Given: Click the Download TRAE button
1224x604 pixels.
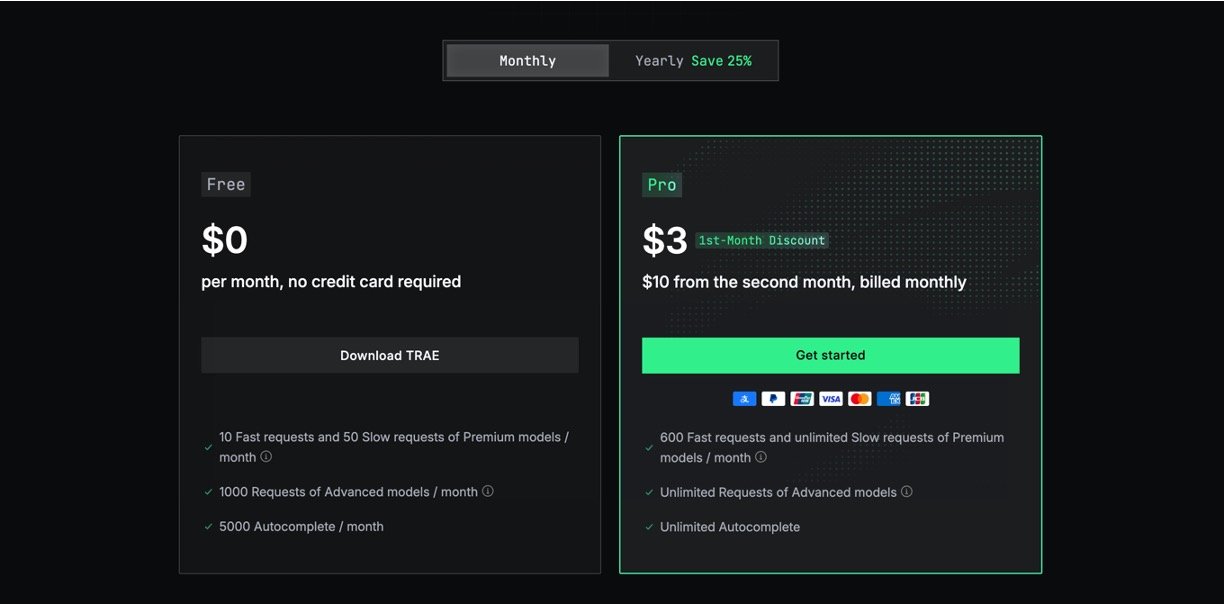Looking at the screenshot, I should coord(389,355).
